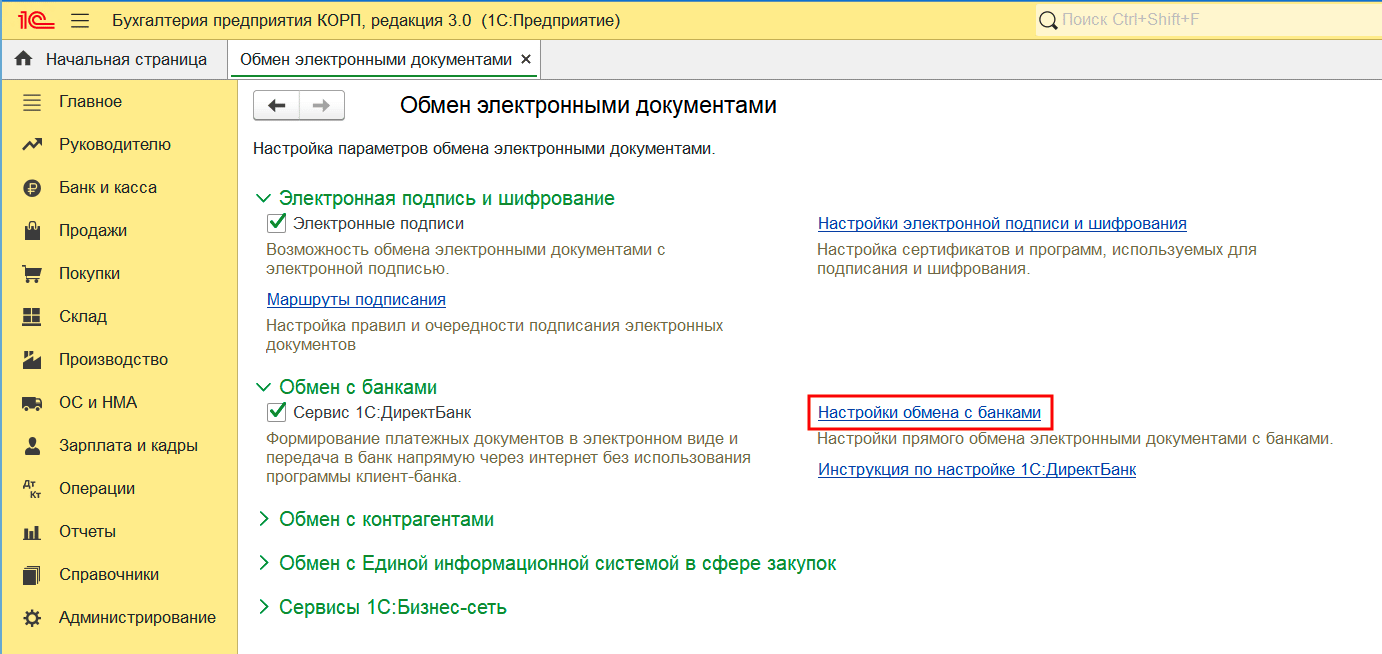Disable the Сервис 1С:ДиректБанк checkbox
The image size is (1382, 654).
(277, 412)
